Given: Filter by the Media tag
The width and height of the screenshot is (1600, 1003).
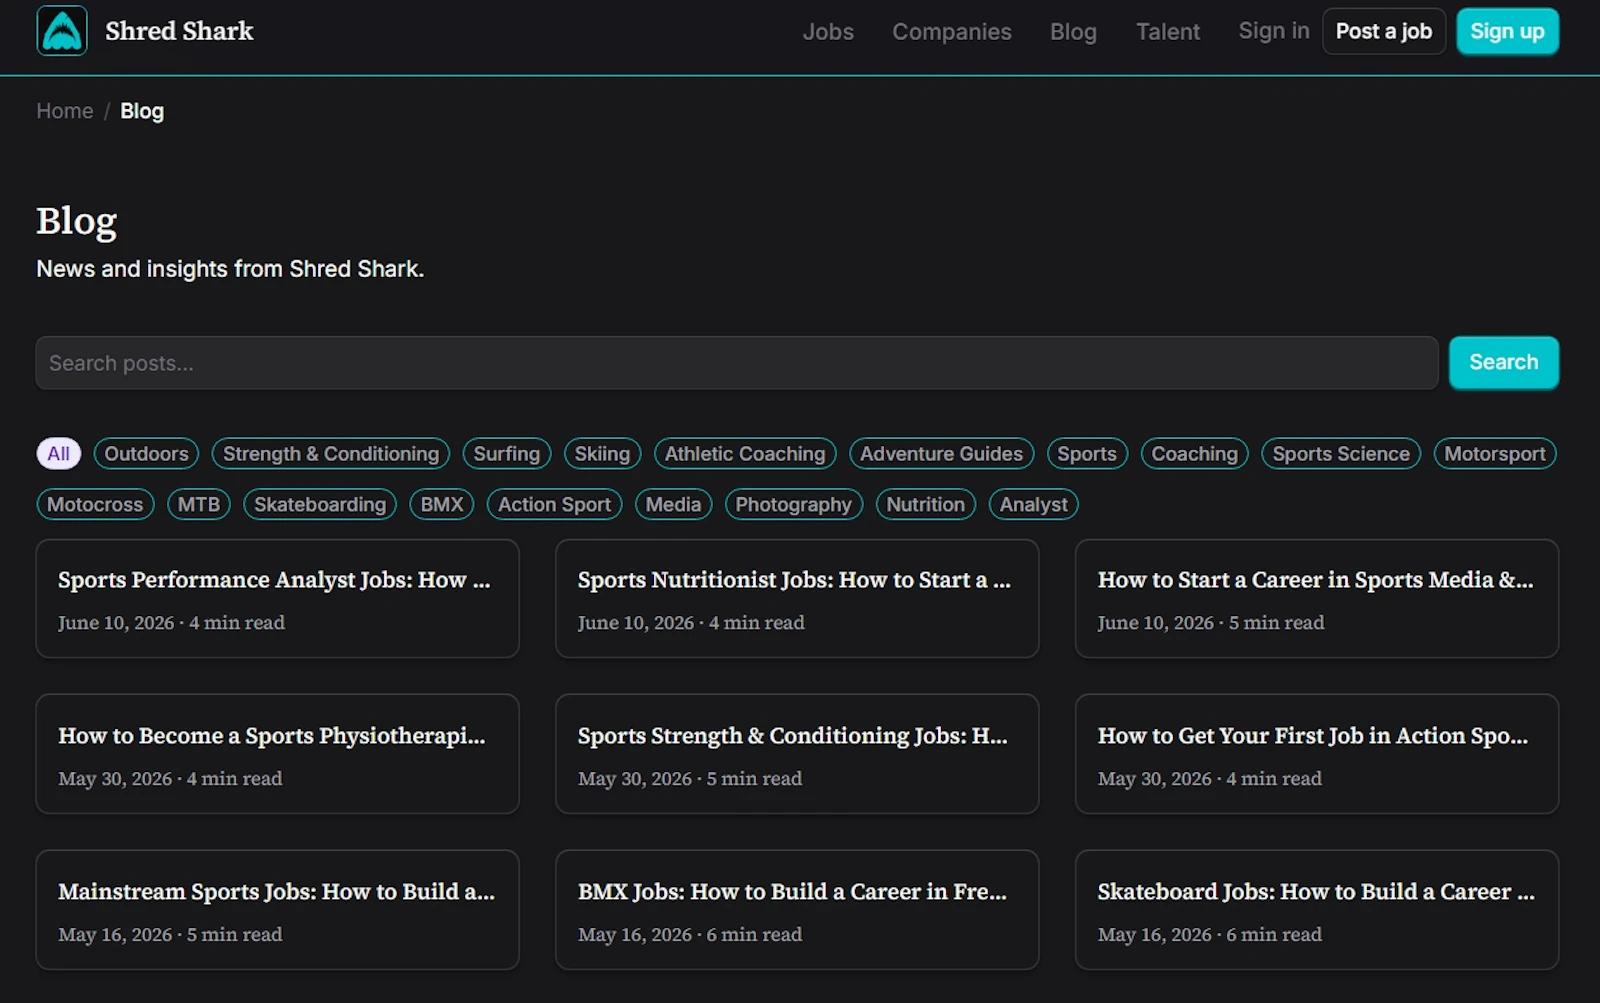Looking at the screenshot, I should [x=674, y=505].
